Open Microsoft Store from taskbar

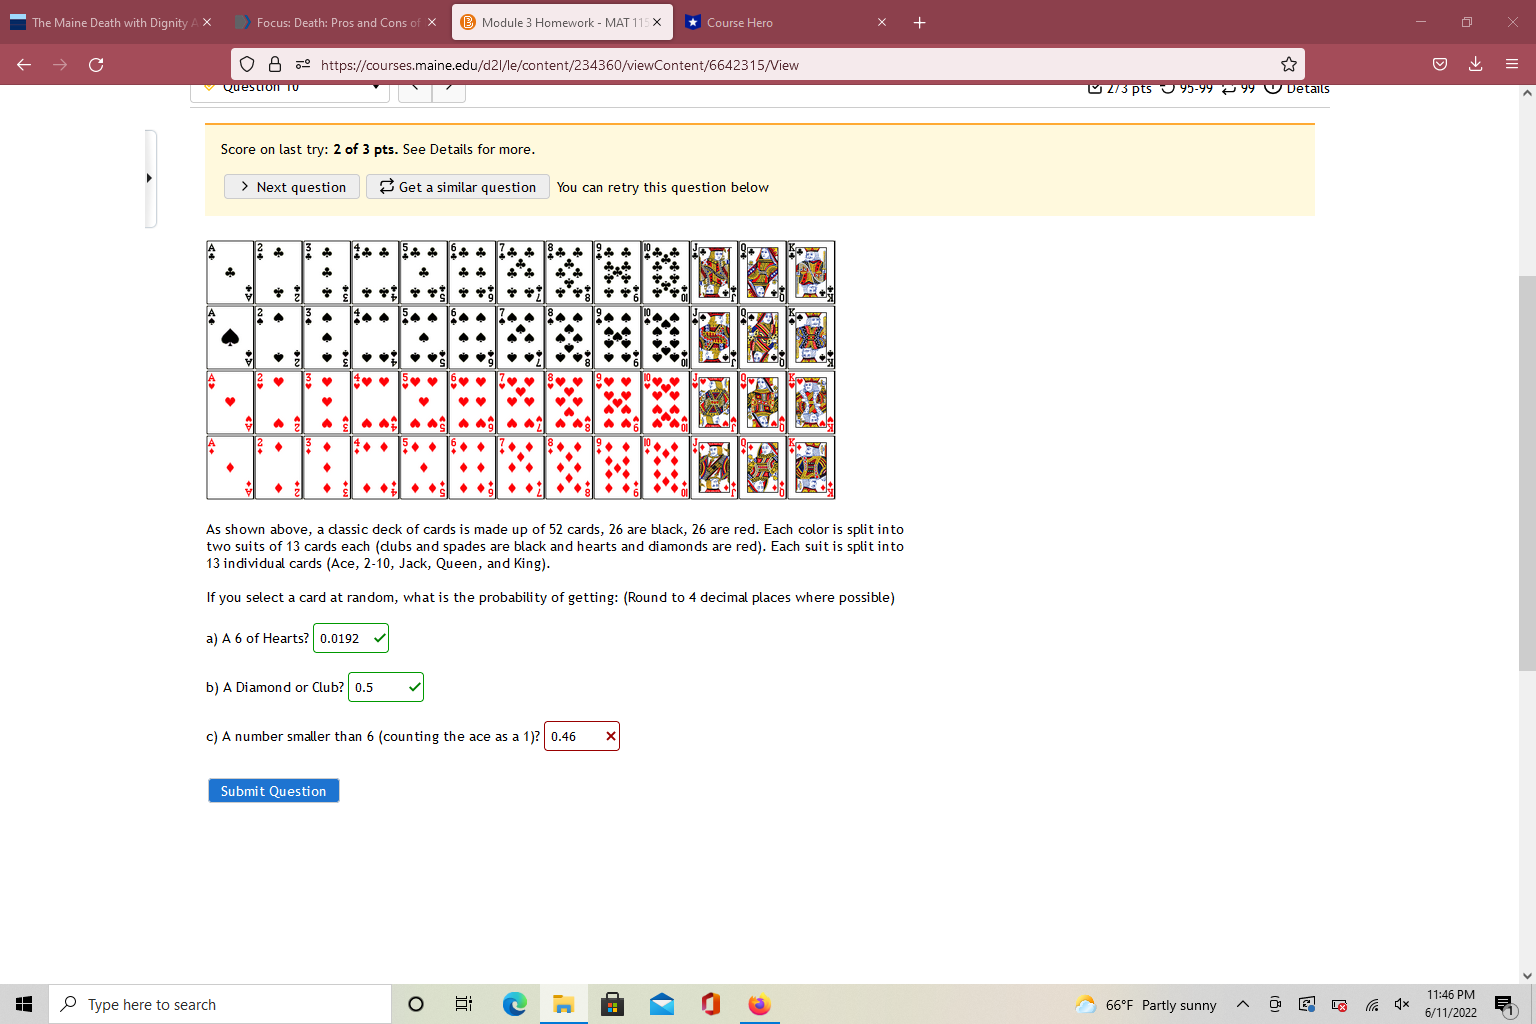coord(613,1004)
